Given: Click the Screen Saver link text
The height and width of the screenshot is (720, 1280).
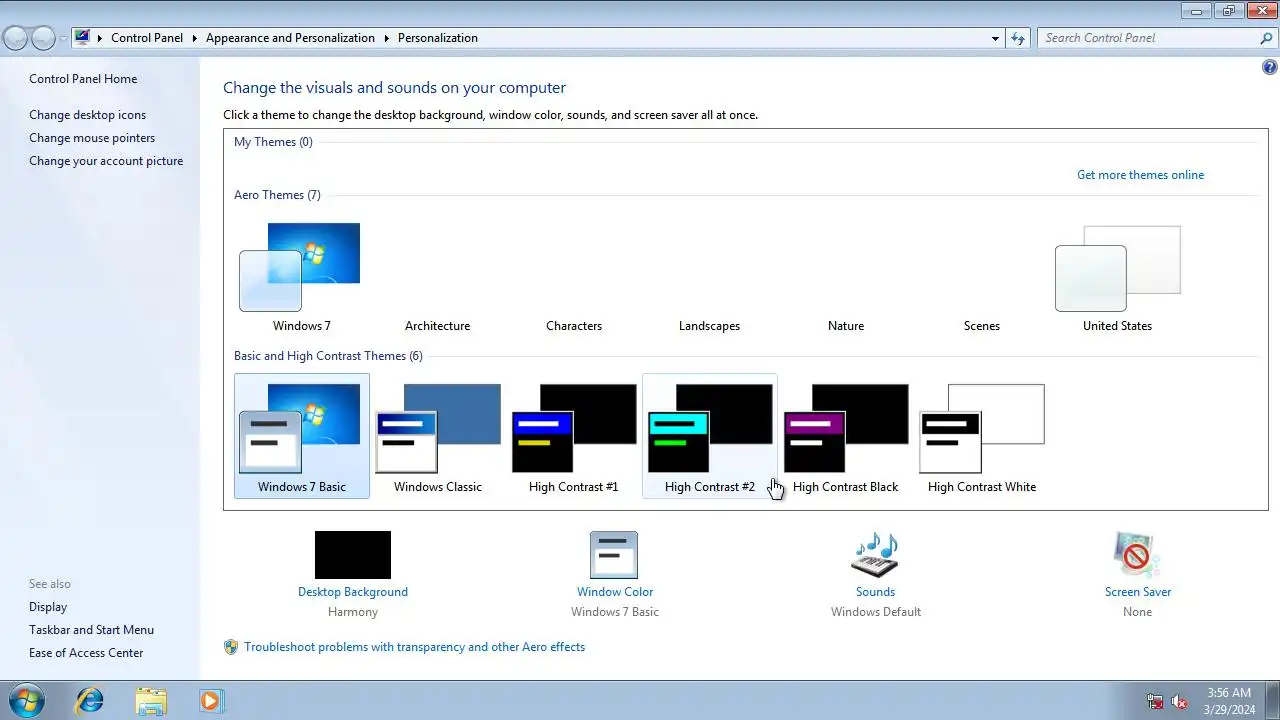Looking at the screenshot, I should coord(1138,592).
